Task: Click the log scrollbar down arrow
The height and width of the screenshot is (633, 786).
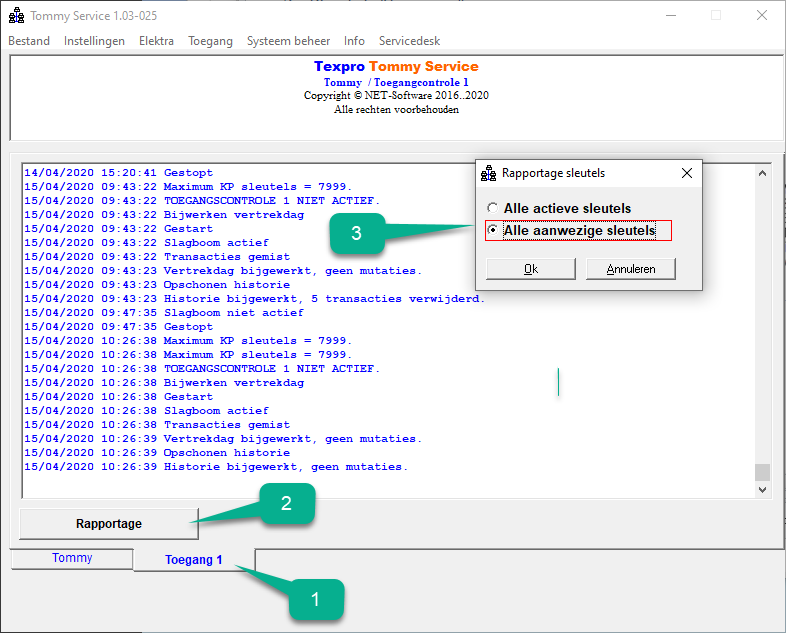Action: click(x=762, y=490)
